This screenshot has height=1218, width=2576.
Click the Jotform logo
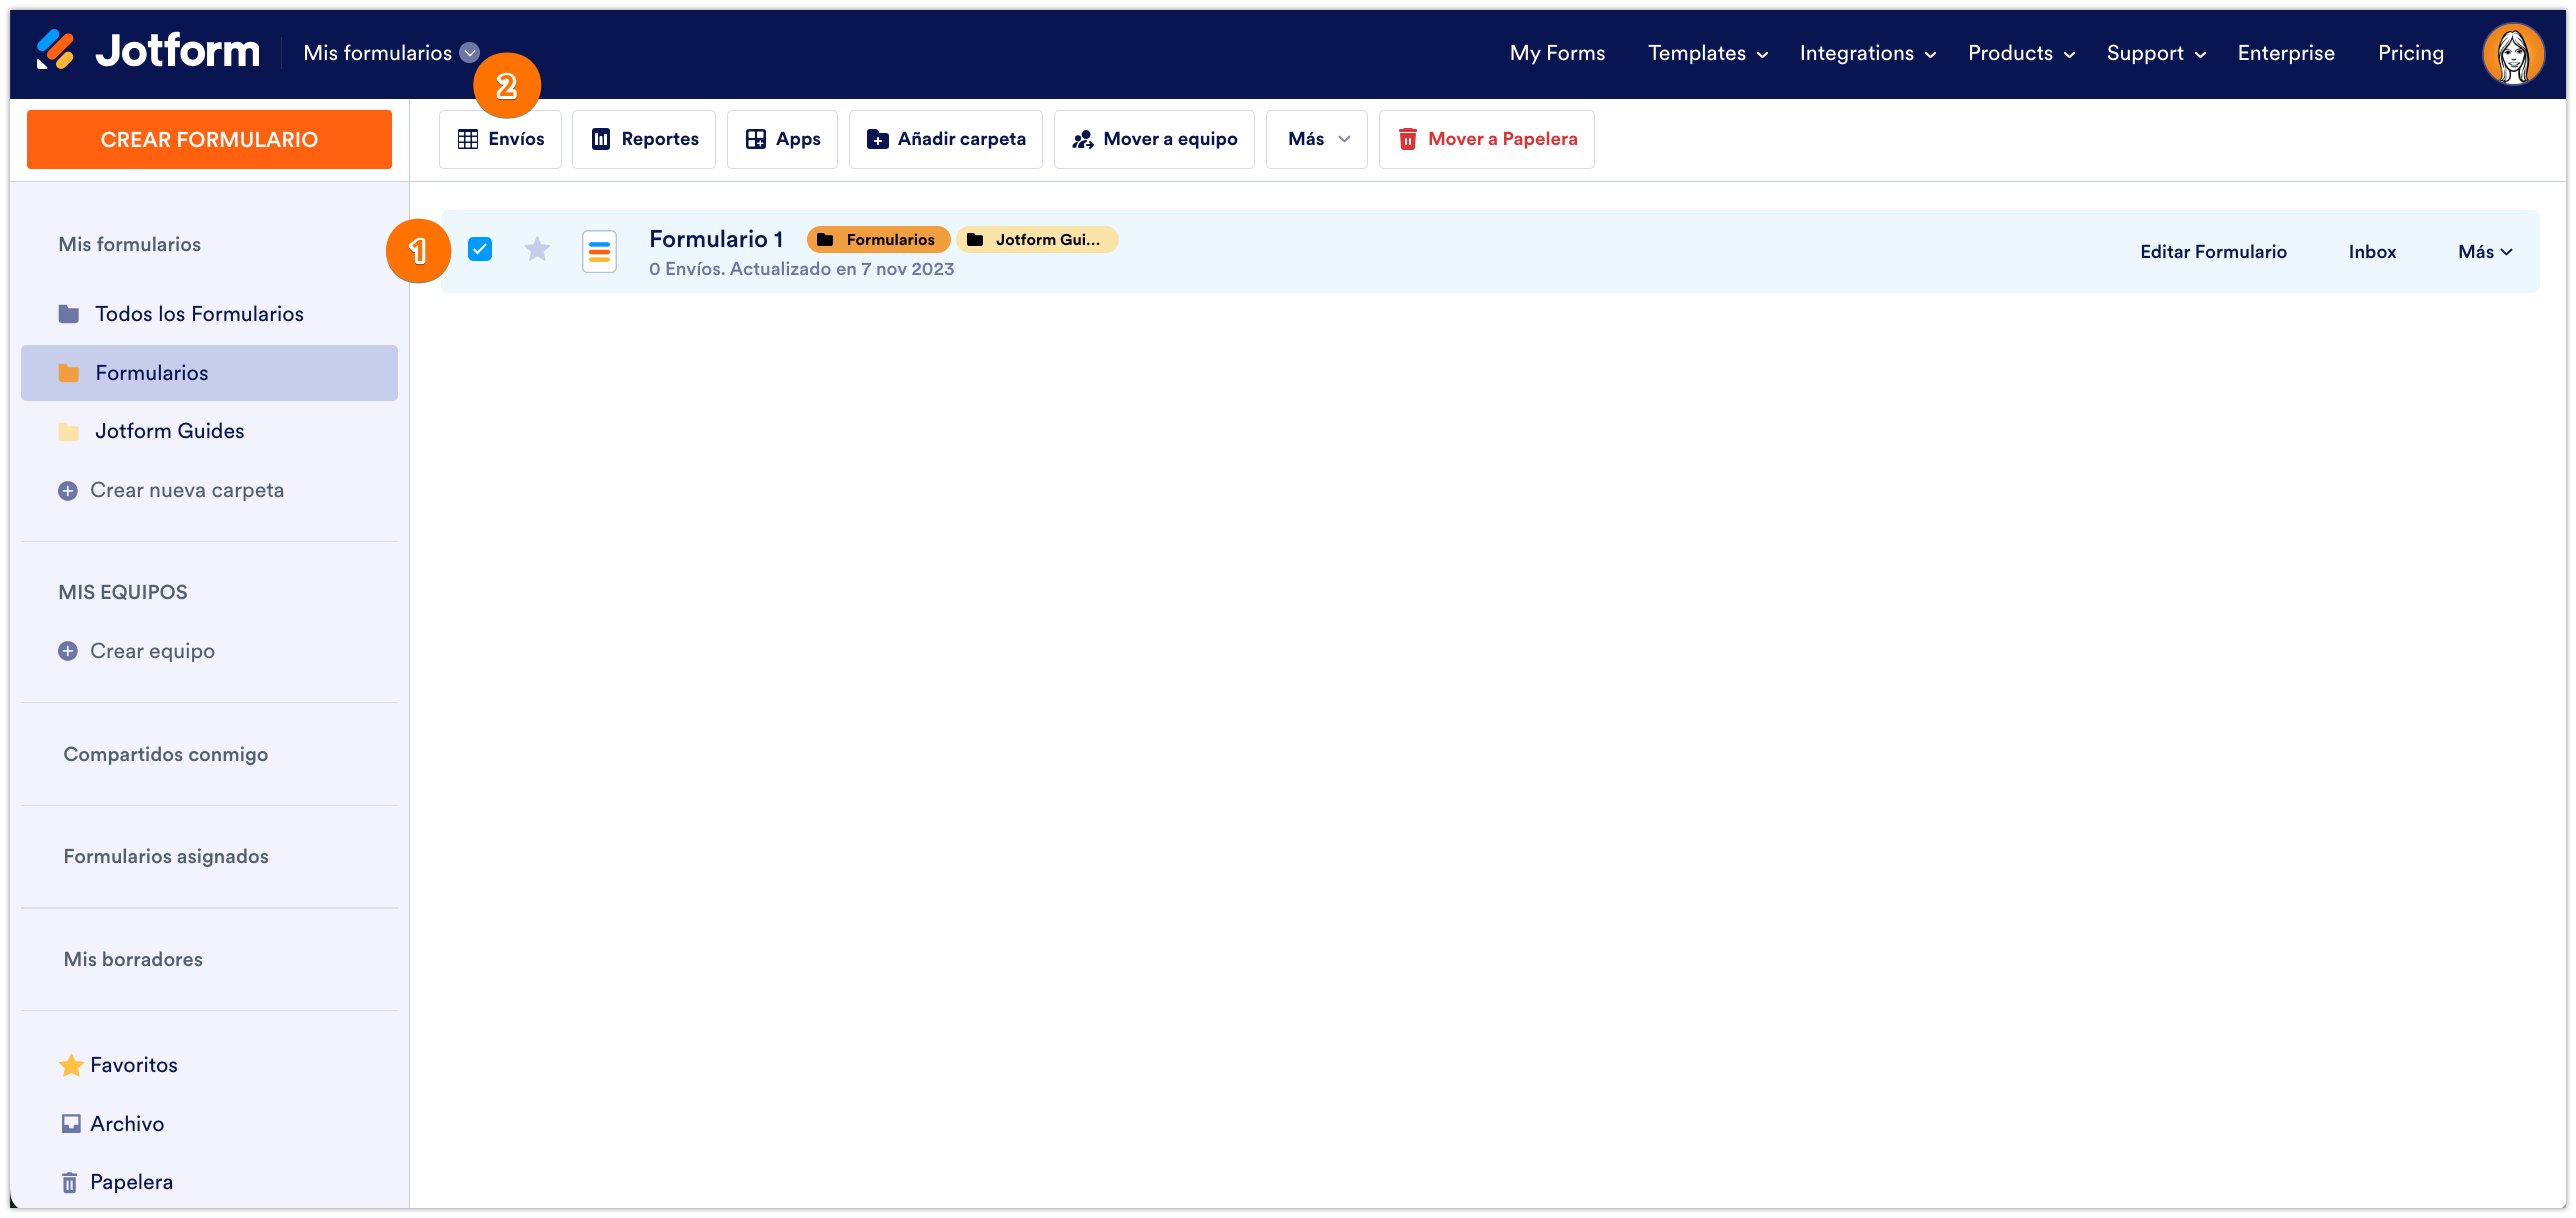click(148, 51)
